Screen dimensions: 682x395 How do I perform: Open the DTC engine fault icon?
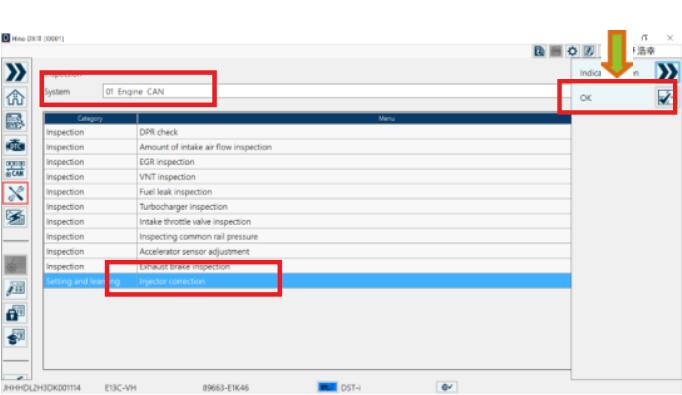pos(16,145)
